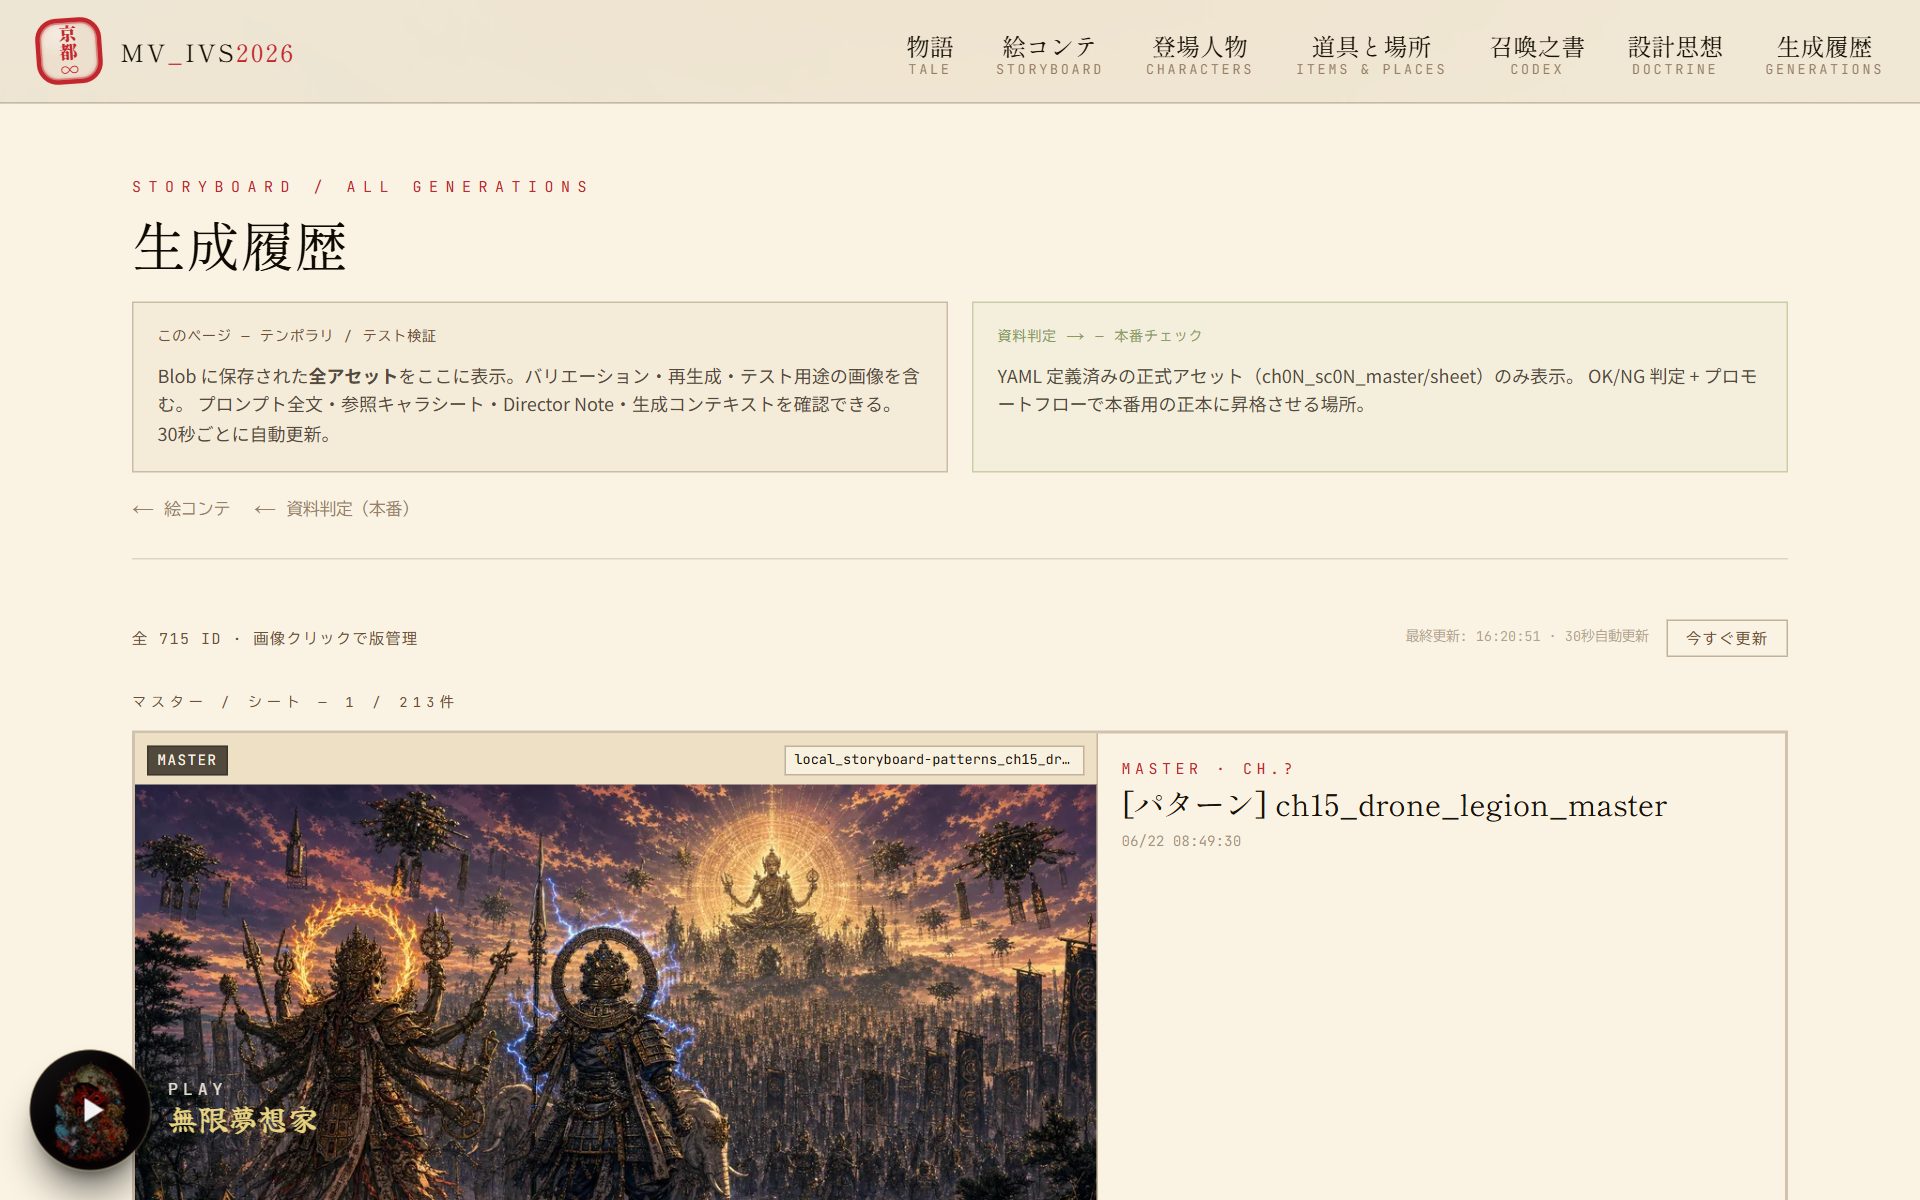
Task: Select the 設計思想 DOCTRINE nav item
Action: pos(1675,55)
